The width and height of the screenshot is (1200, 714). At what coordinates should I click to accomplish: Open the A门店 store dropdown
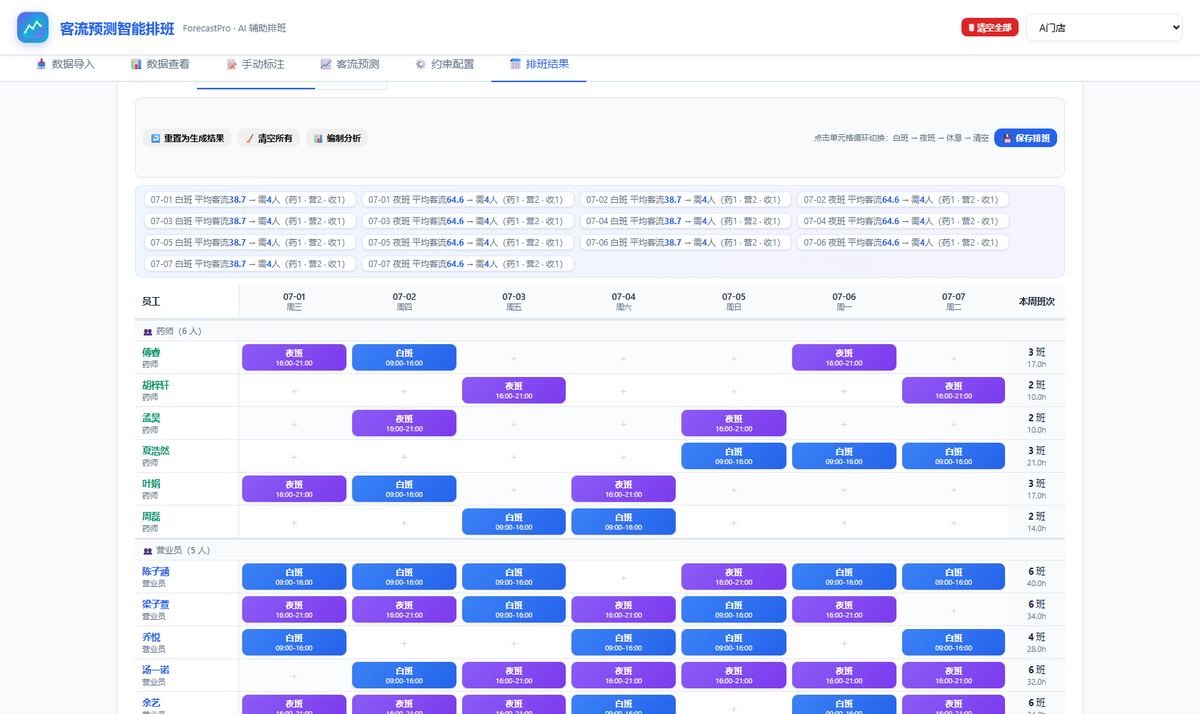[x=1104, y=28]
